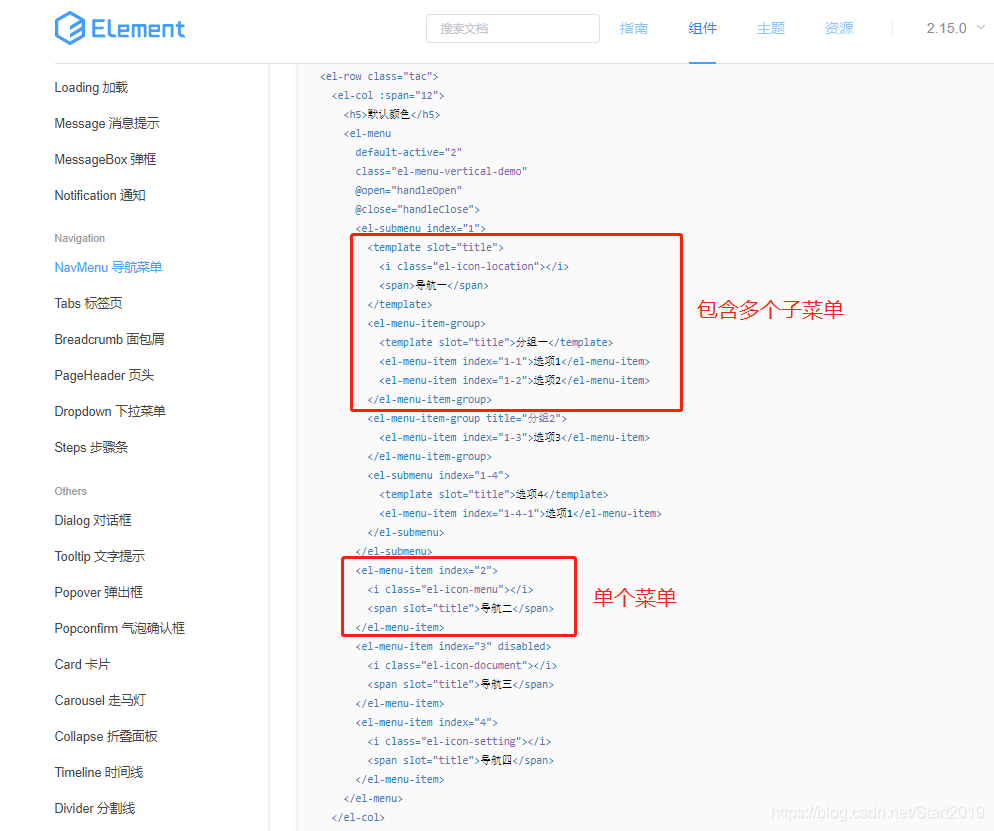Expand the 2.15.0 version dropdown
The height and width of the screenshot is (831, 994).
pyautogui.click(x=955, y=29)
